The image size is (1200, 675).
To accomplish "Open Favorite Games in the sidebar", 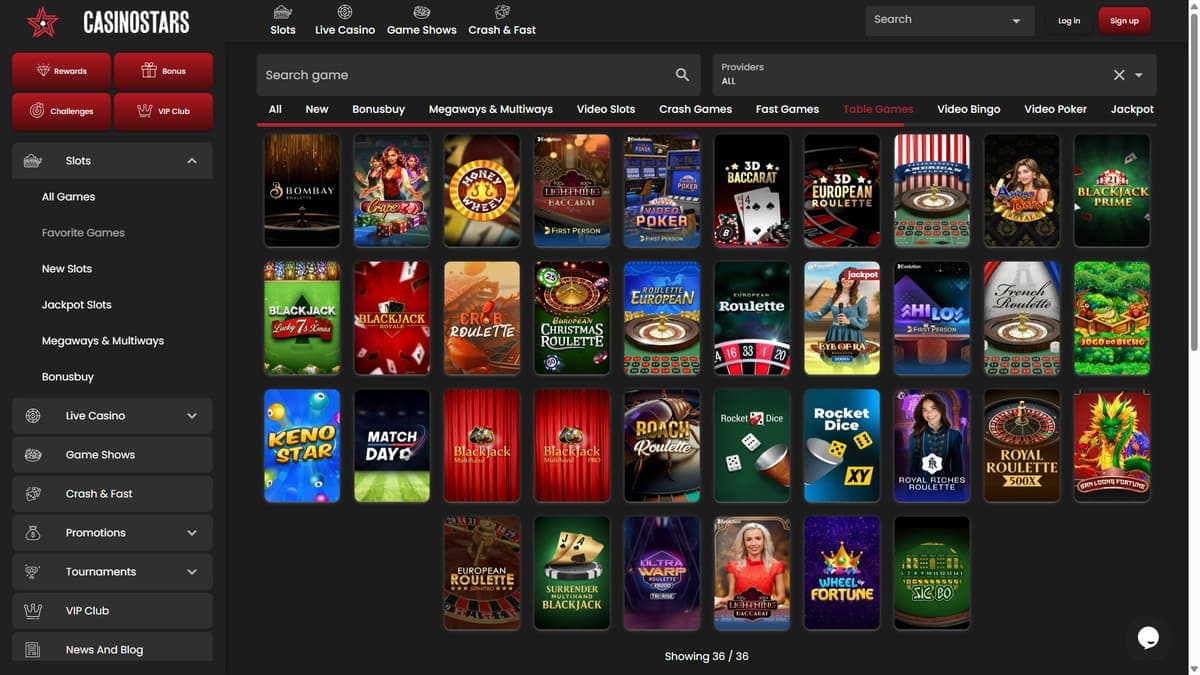I will click(83, 233).
